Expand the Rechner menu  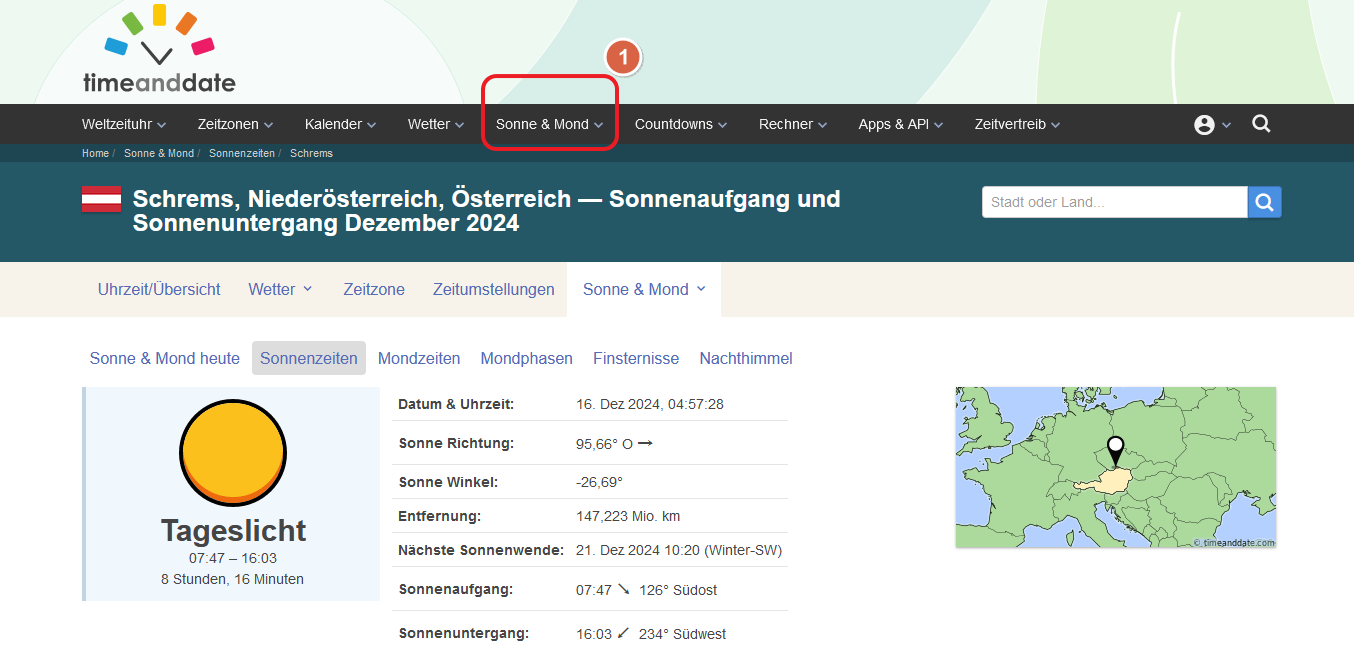pyautogui.click(x=792, y=125)
